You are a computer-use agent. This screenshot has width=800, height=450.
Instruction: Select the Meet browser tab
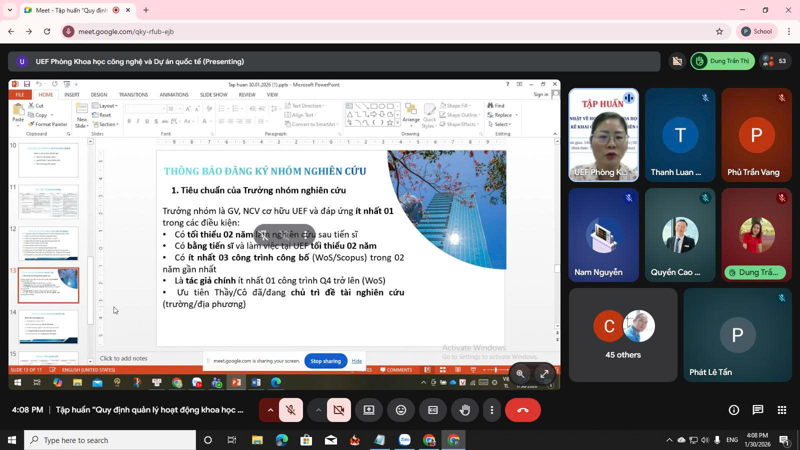pyautogui.click(x=70, y=10)
